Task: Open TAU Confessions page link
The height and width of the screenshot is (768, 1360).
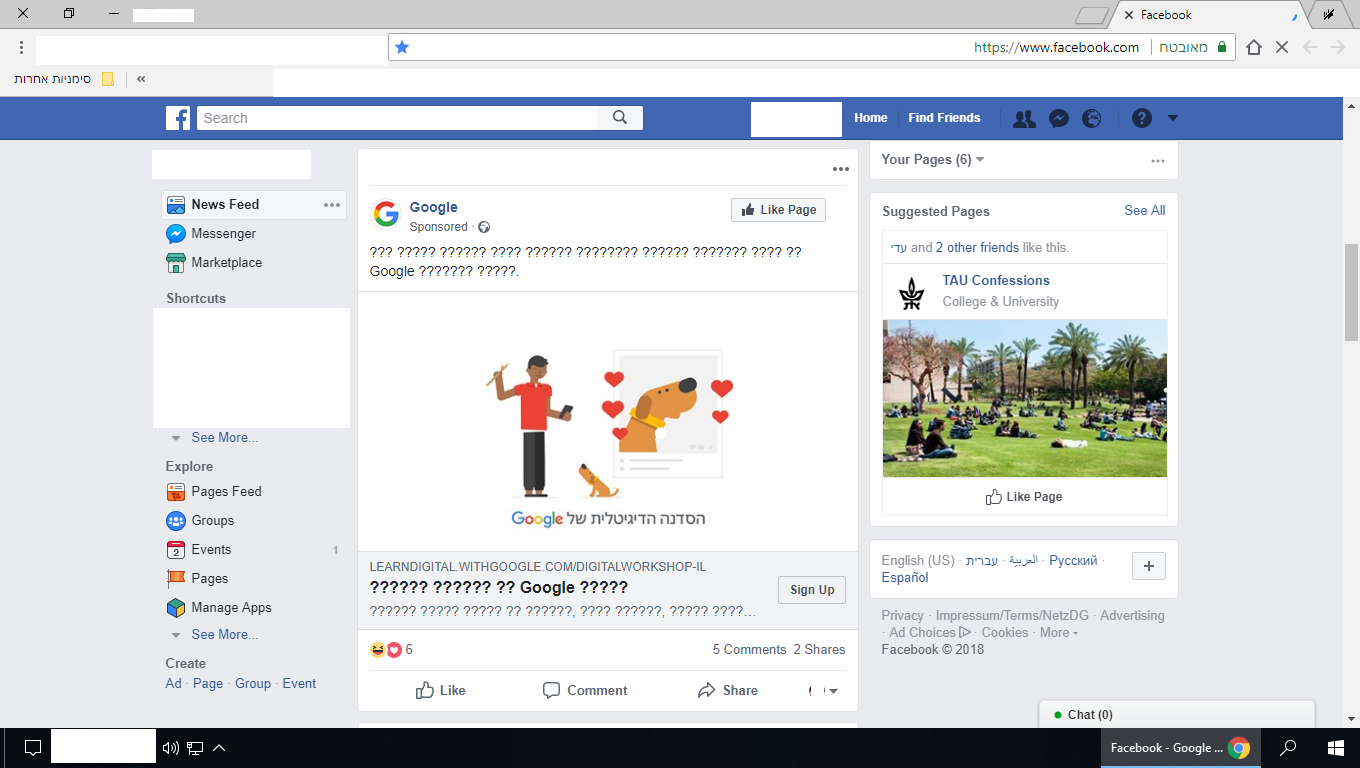Action: coord(996,280)
